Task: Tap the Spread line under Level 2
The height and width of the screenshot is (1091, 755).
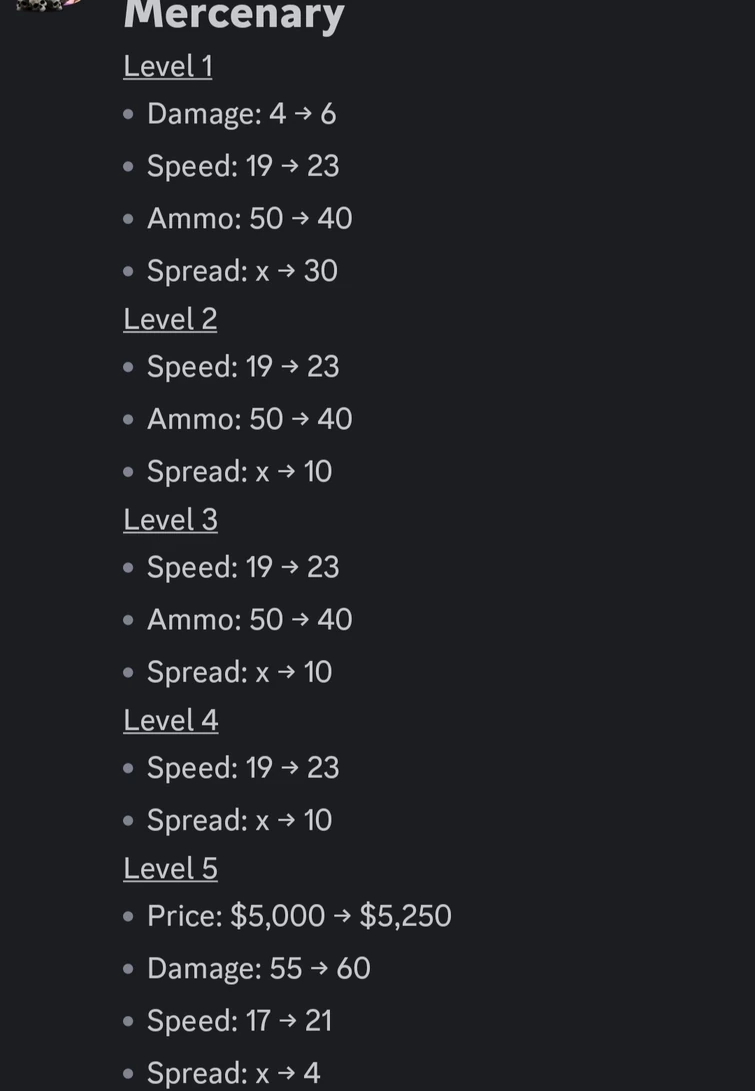Action: pos(239,471)
